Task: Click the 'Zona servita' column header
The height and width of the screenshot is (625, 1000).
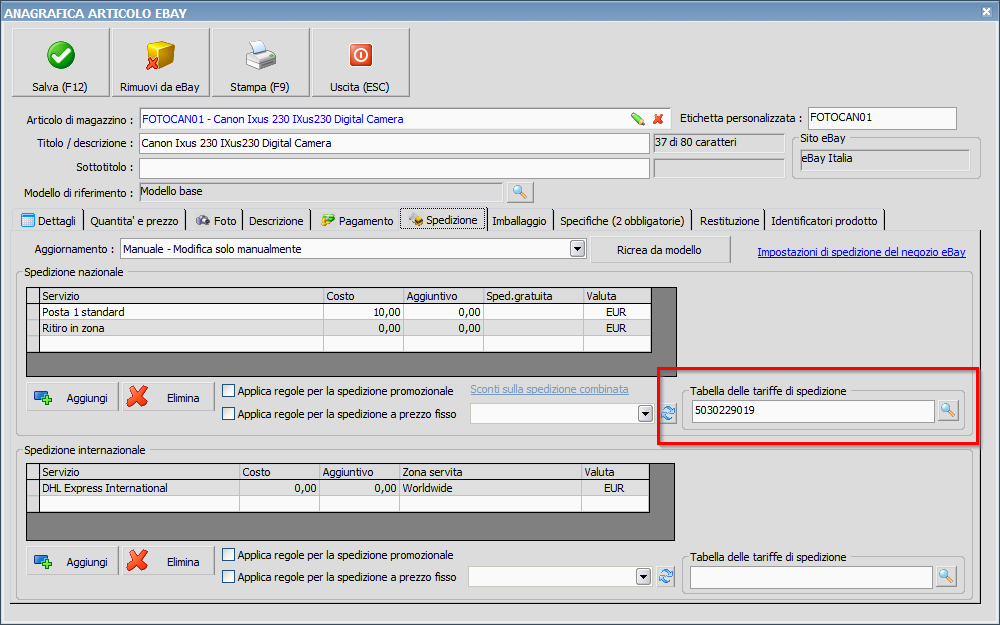Action: tap(490, 472)
